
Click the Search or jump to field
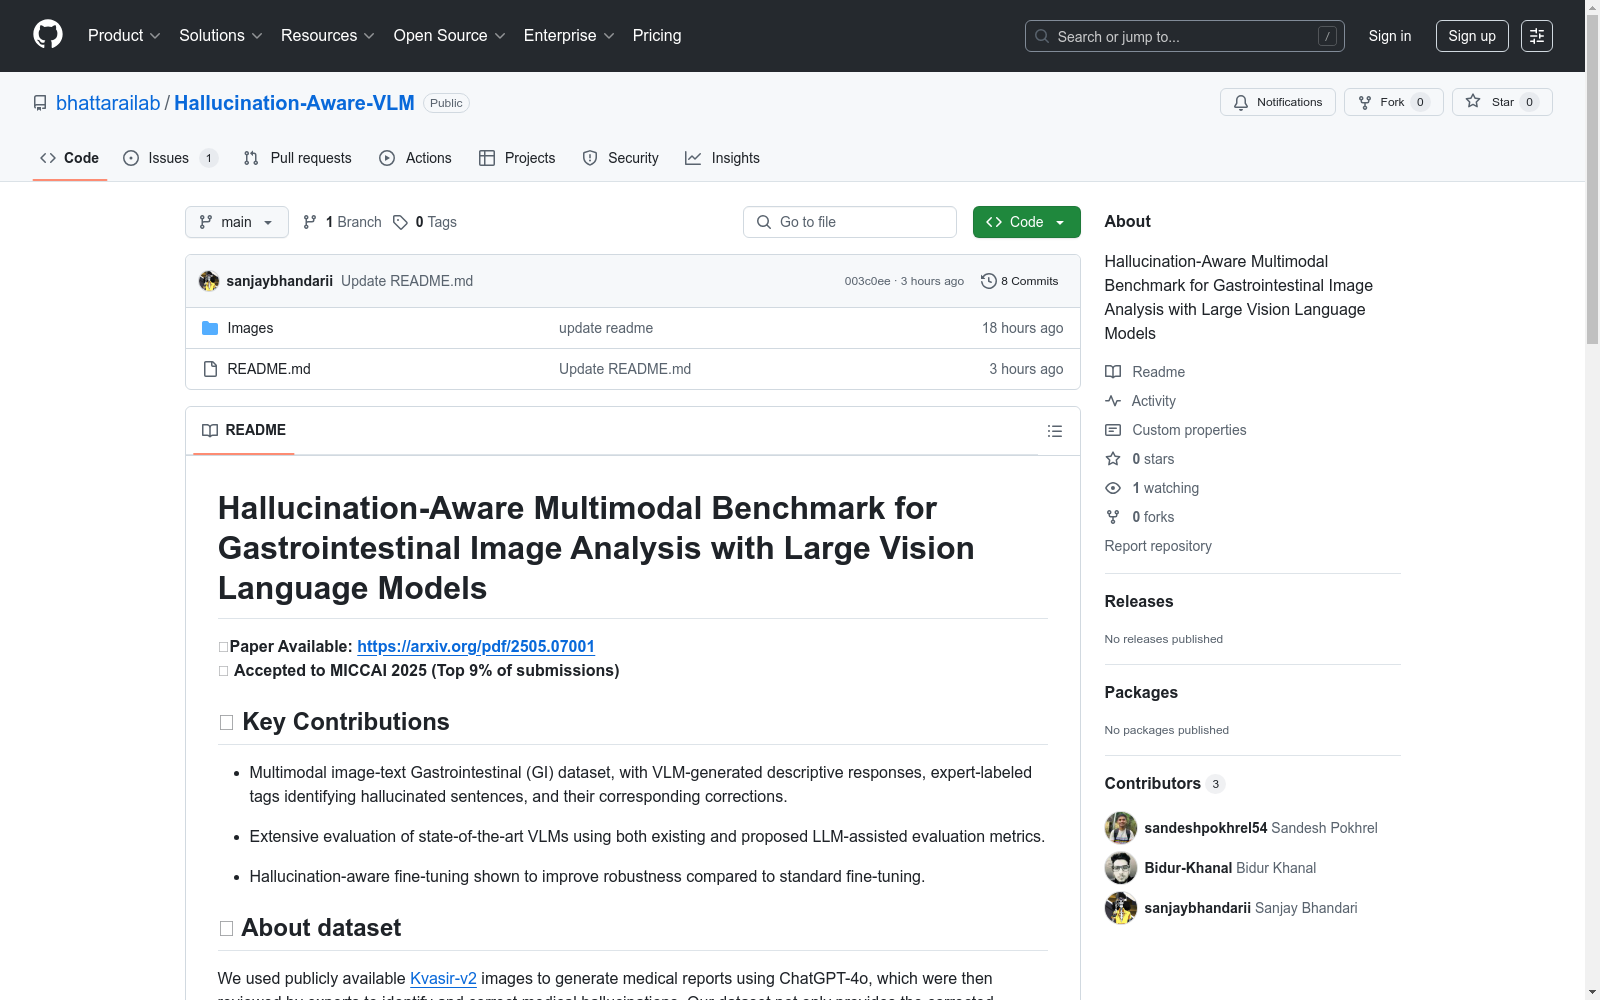coord(1185,36)
